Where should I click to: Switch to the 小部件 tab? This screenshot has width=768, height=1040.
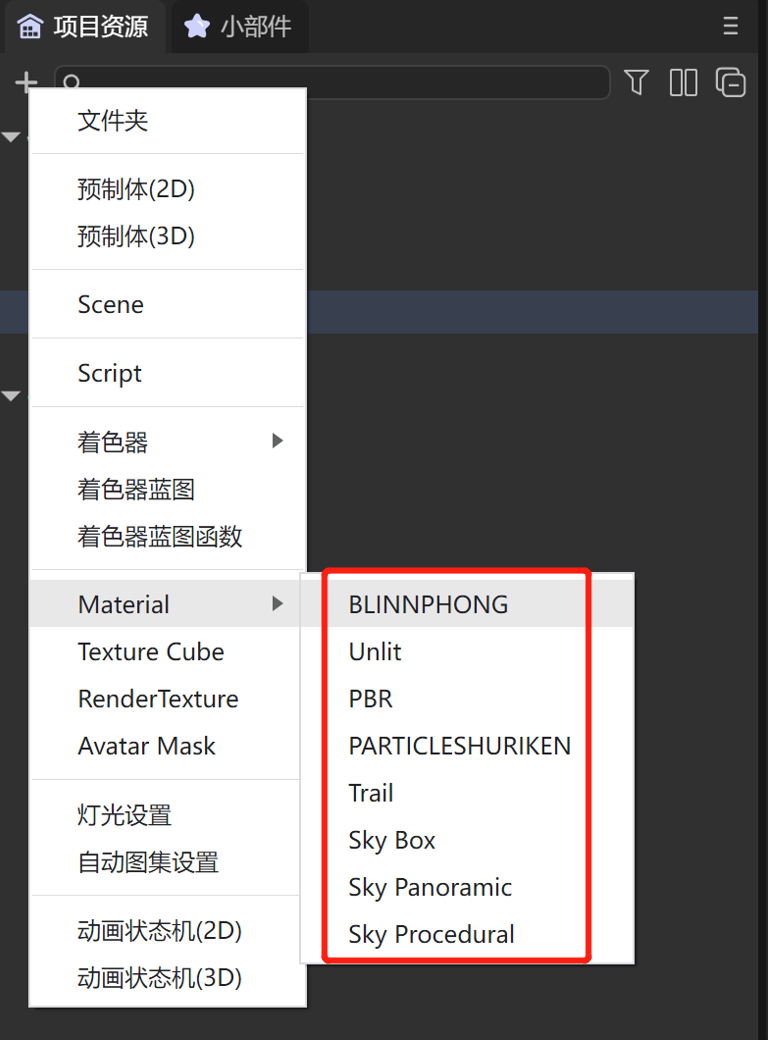255,26
